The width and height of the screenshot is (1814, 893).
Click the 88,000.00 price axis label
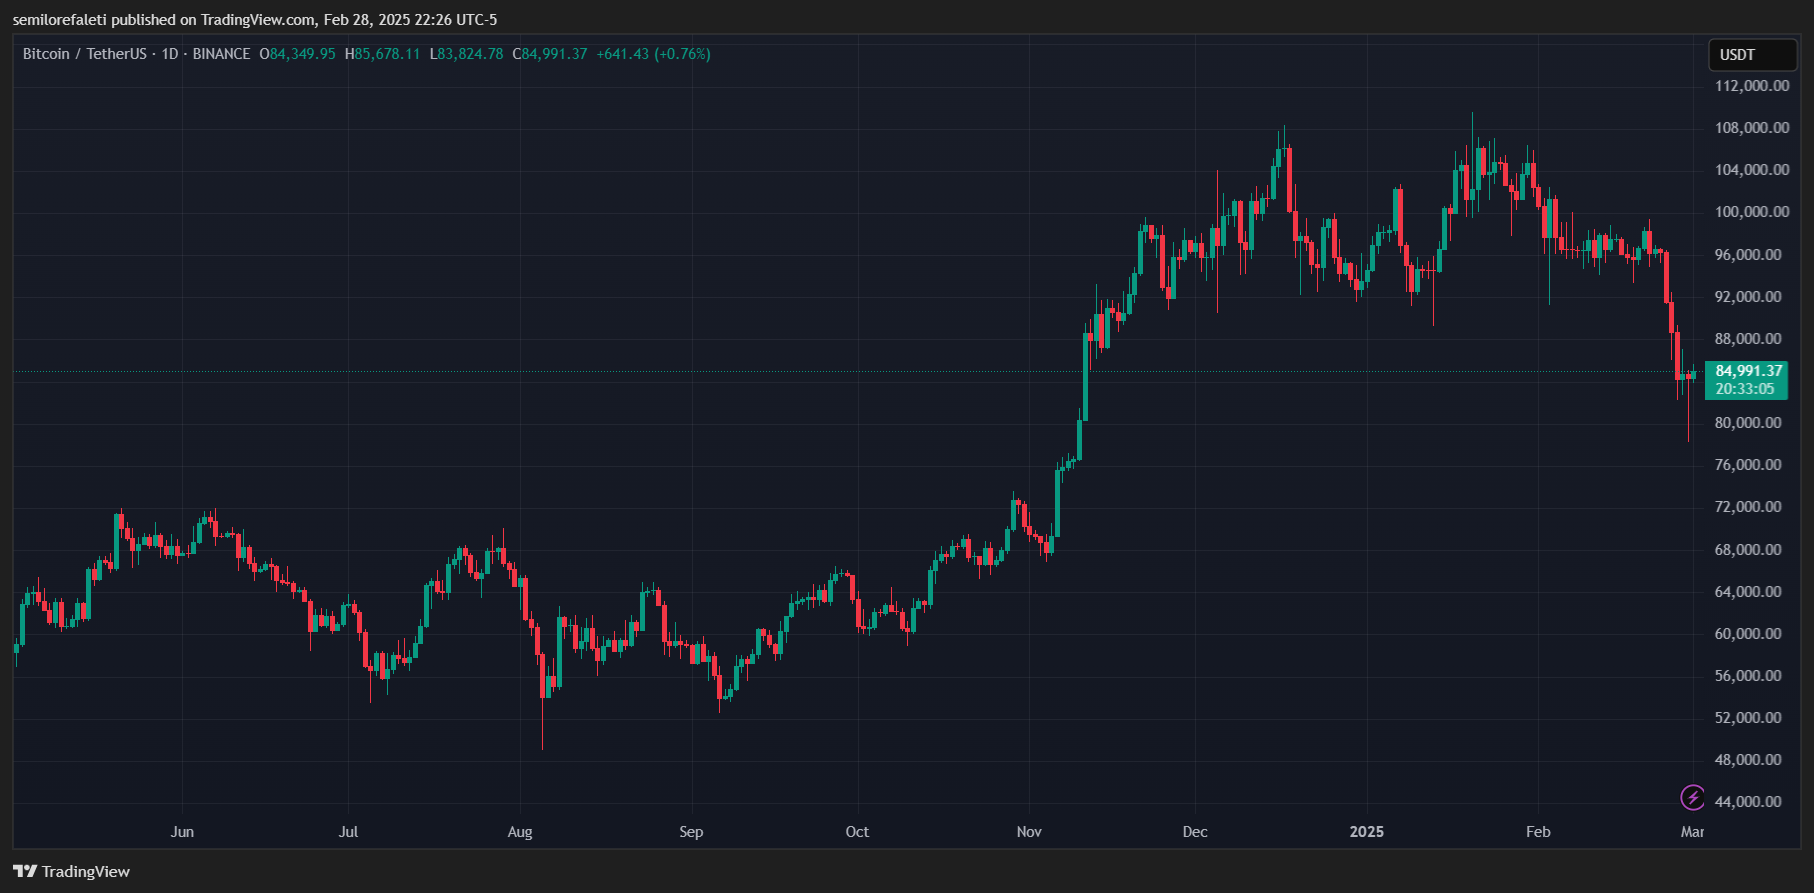point(1748,339)
